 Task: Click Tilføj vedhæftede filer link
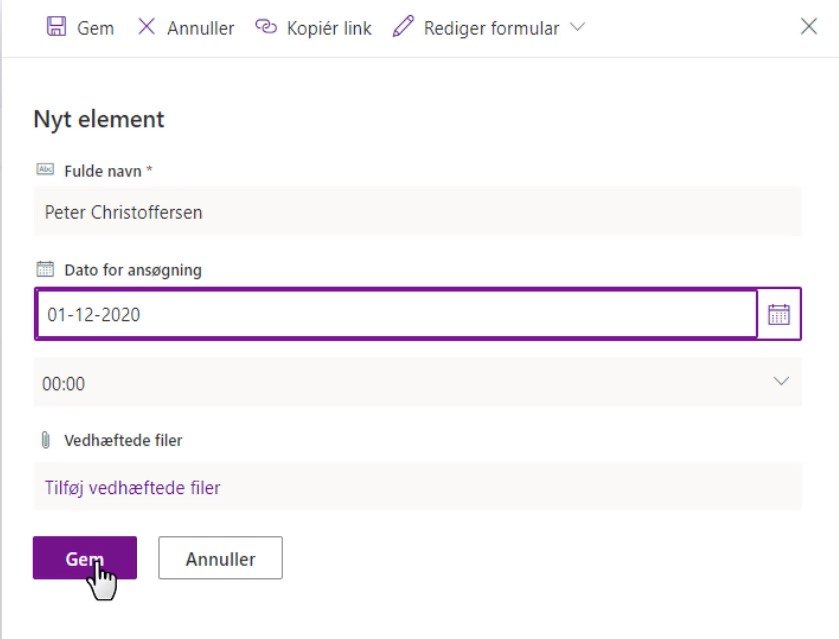click(x=132, y=488)
